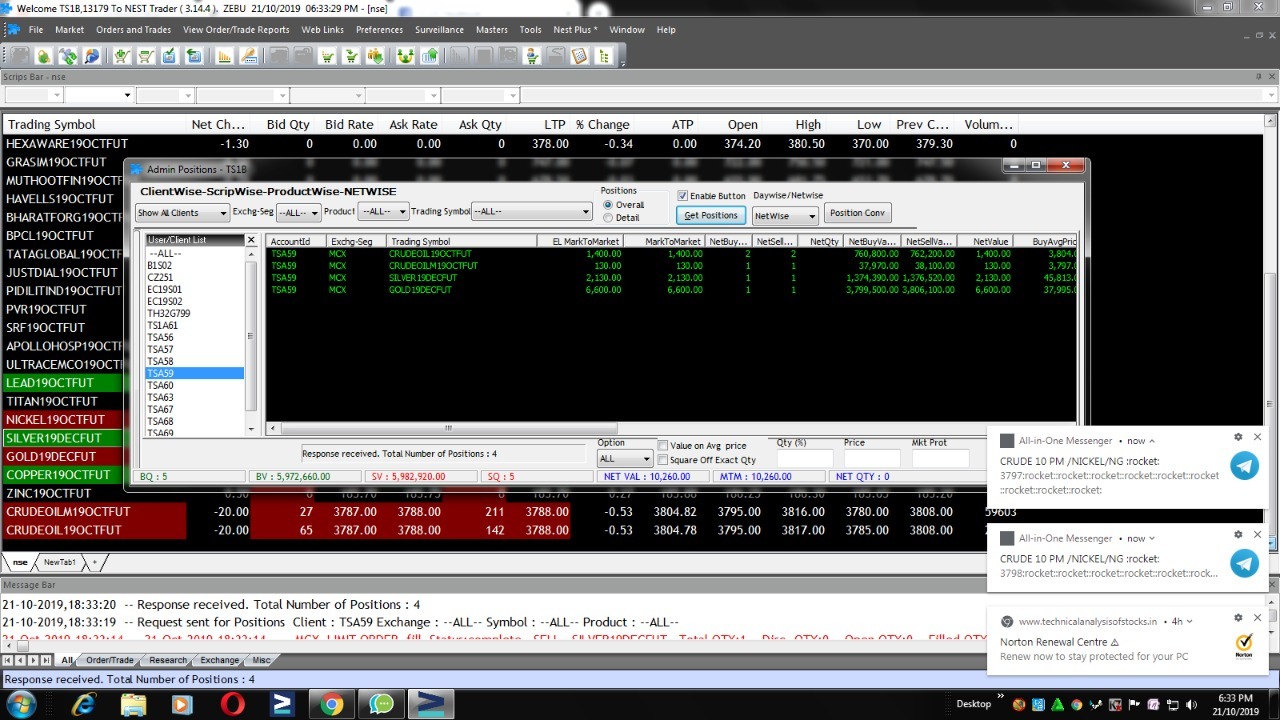
Task: Open the Exchg-Seg dropdown
Action: 299,213
